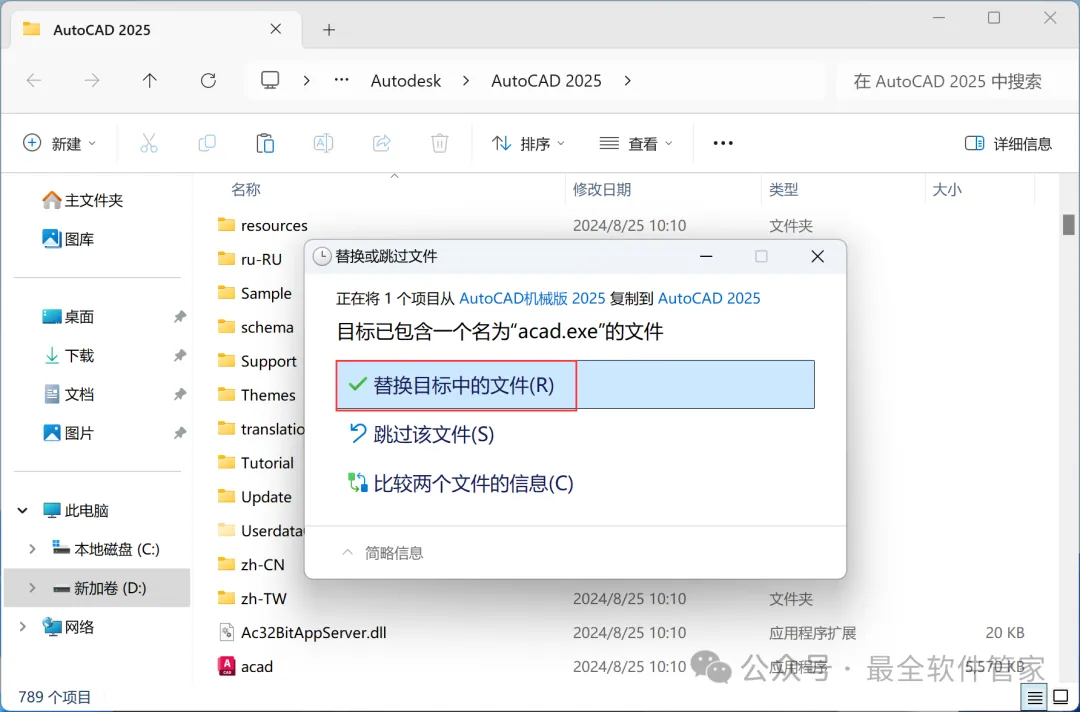
Task: Click the Copy icon in toolbar
Action: point(207,143)
